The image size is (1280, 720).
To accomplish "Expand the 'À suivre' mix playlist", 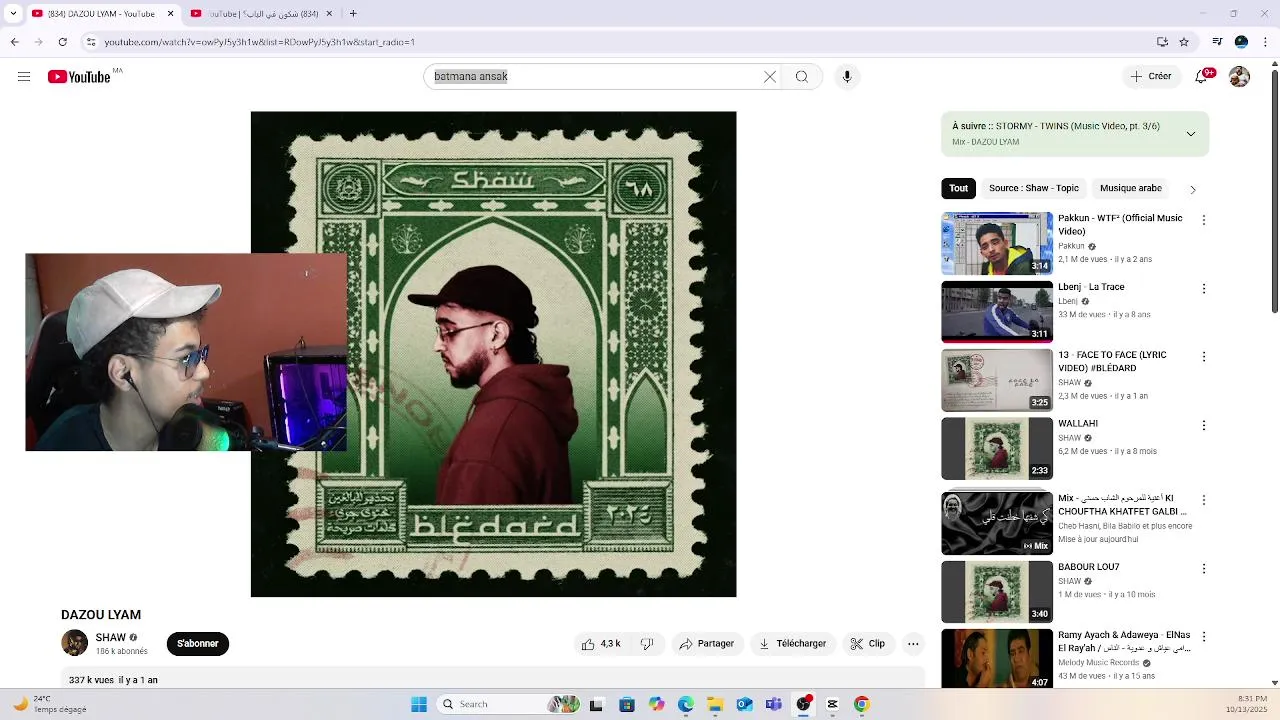I will [1191, 134].
